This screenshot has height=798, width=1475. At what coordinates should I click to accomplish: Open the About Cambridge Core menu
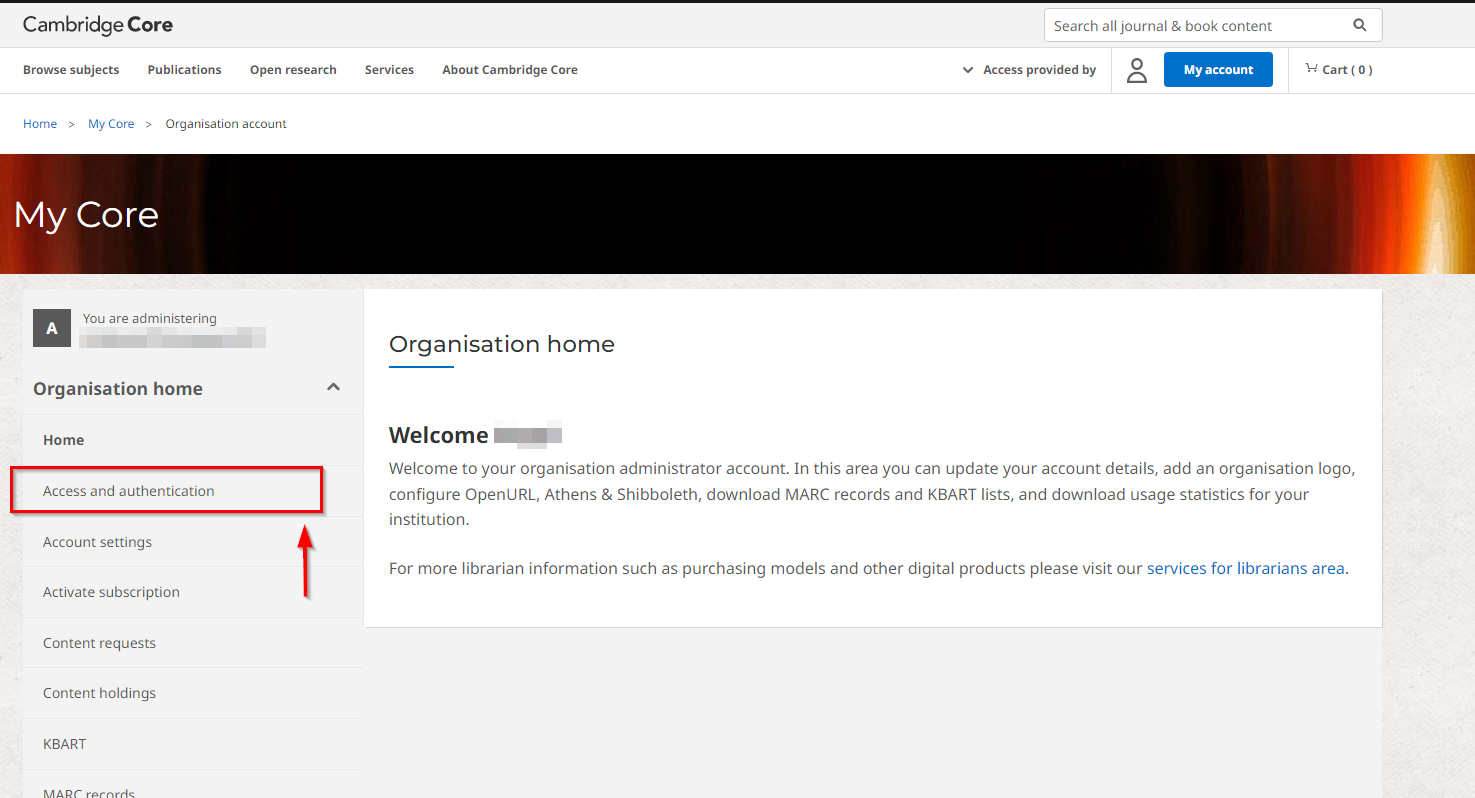510,70
